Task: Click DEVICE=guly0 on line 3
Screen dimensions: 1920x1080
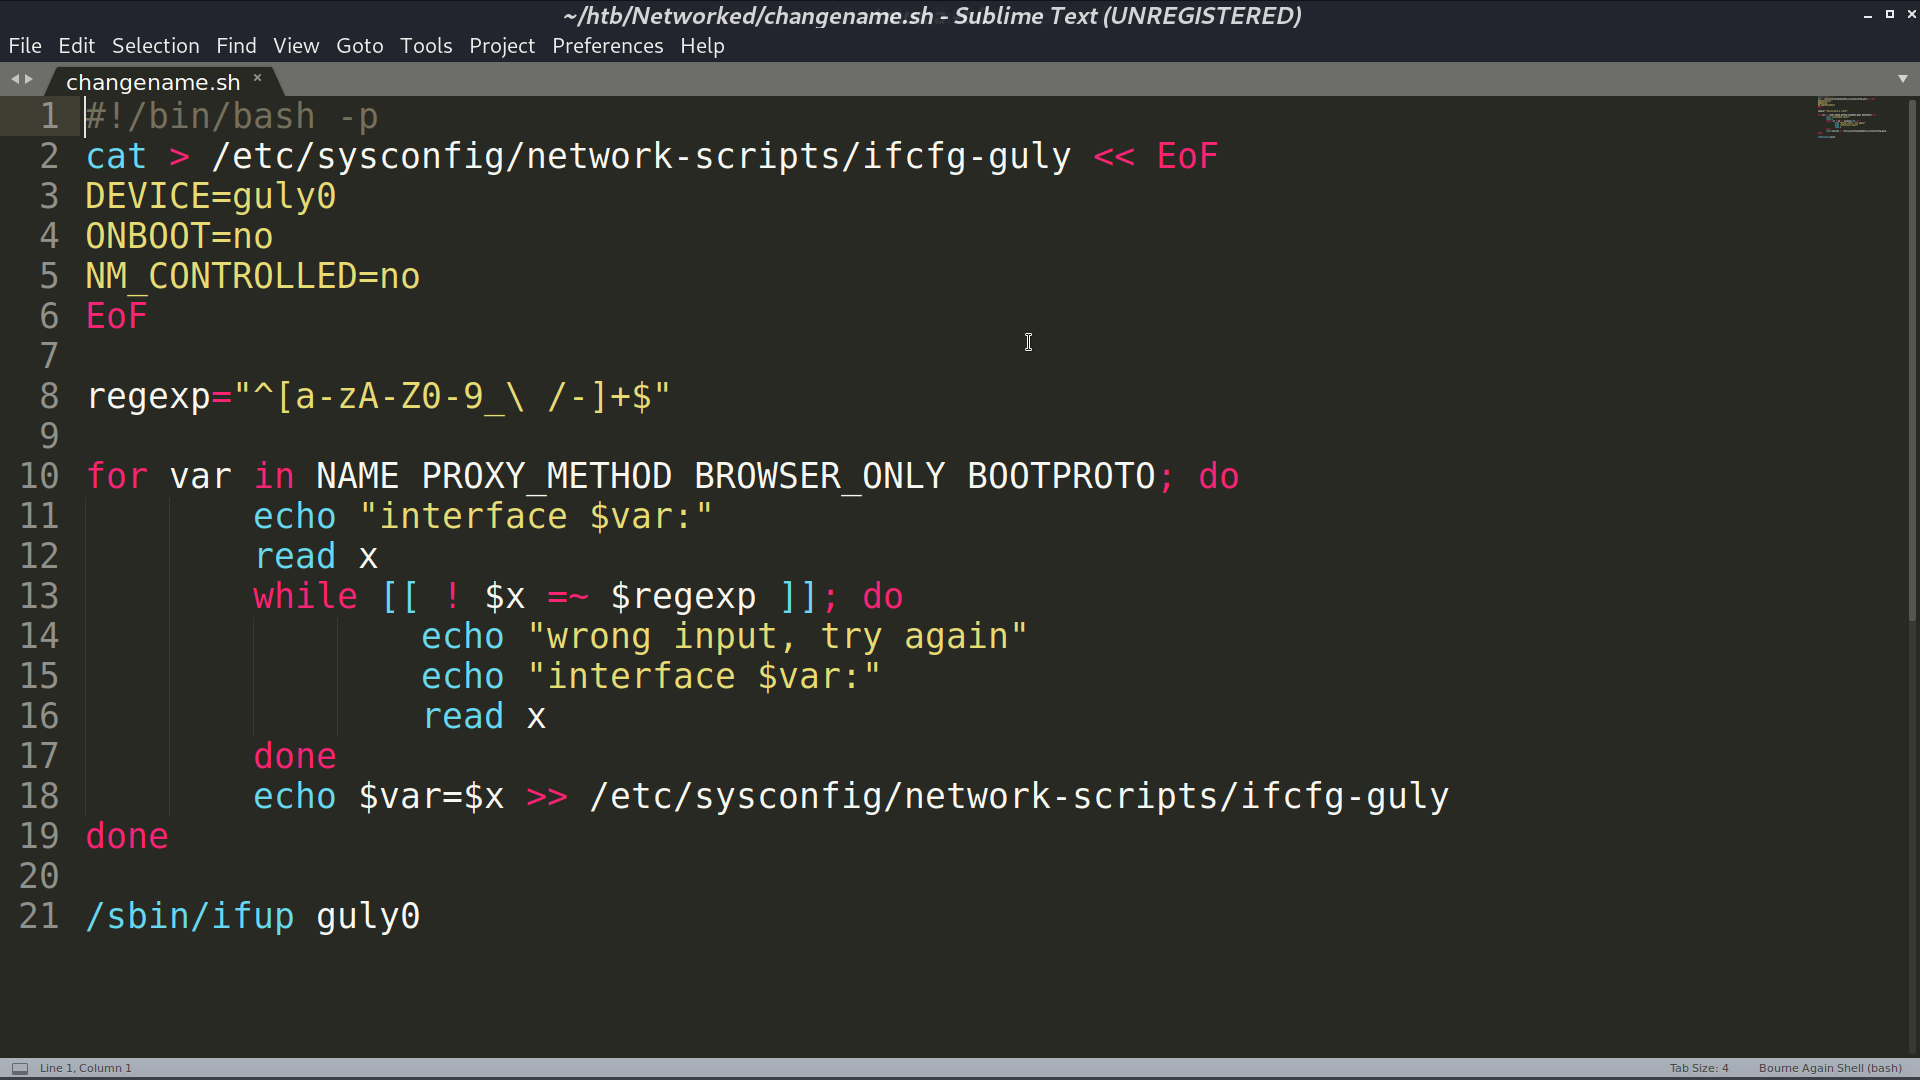Action: pyautogui.click(x=211, y=196)
